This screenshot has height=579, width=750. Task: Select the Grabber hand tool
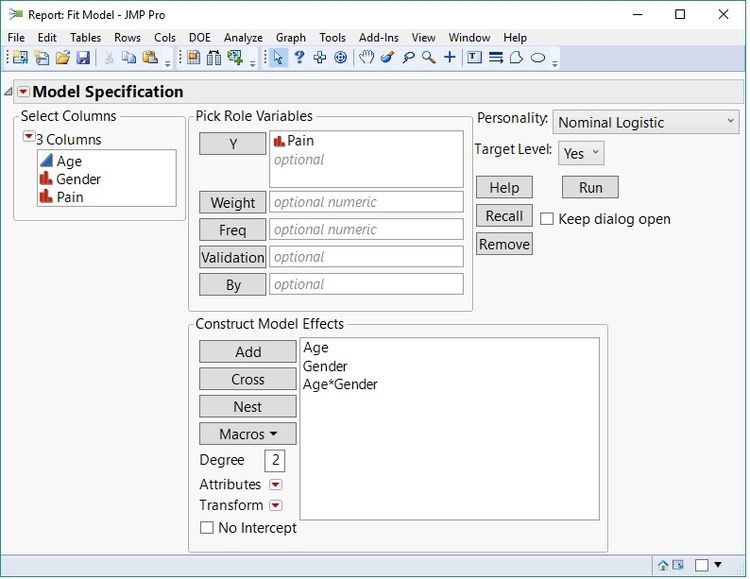366,58
